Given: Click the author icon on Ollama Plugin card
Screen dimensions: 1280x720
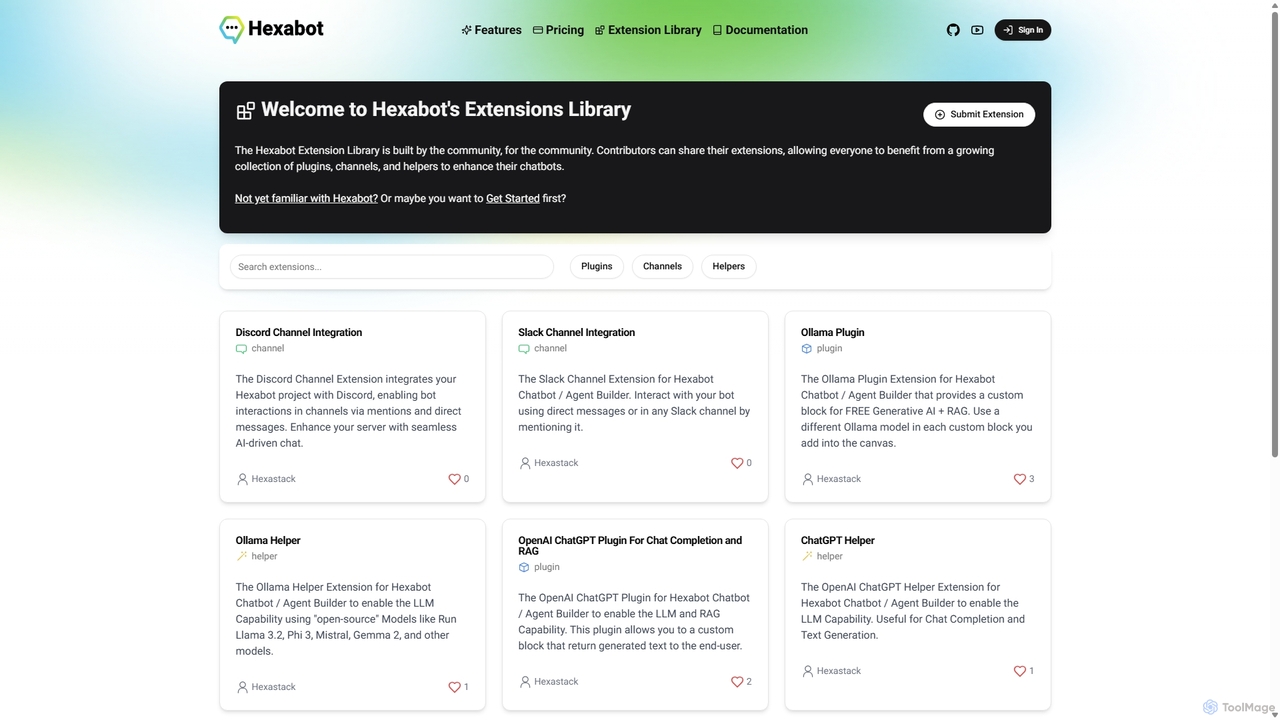Looking at the screenshot, I should click(808, 479).
